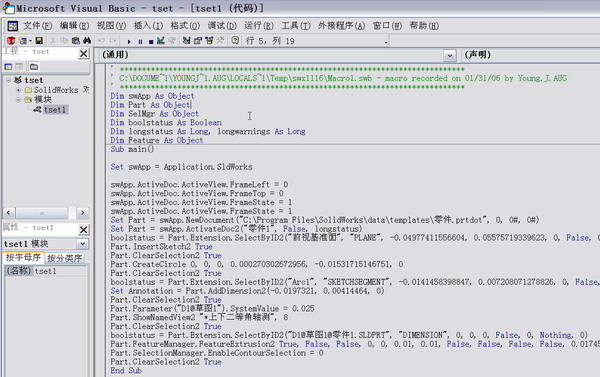Collapse the 模块 folder node
This screenshot has height=377, width=600.
click(18, 100)
